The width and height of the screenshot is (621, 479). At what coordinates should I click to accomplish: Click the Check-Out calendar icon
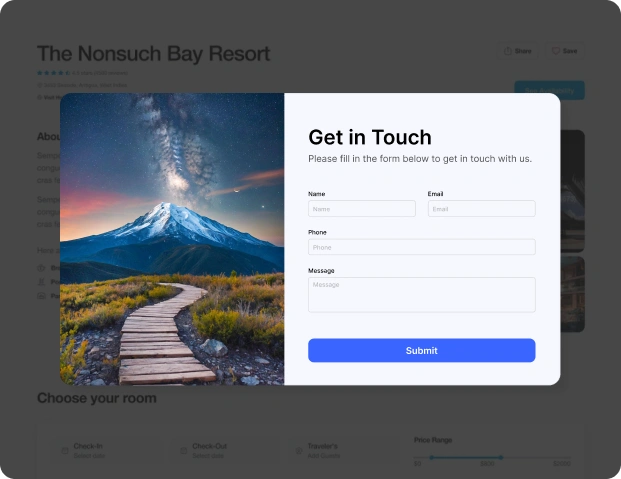point(184,451)
